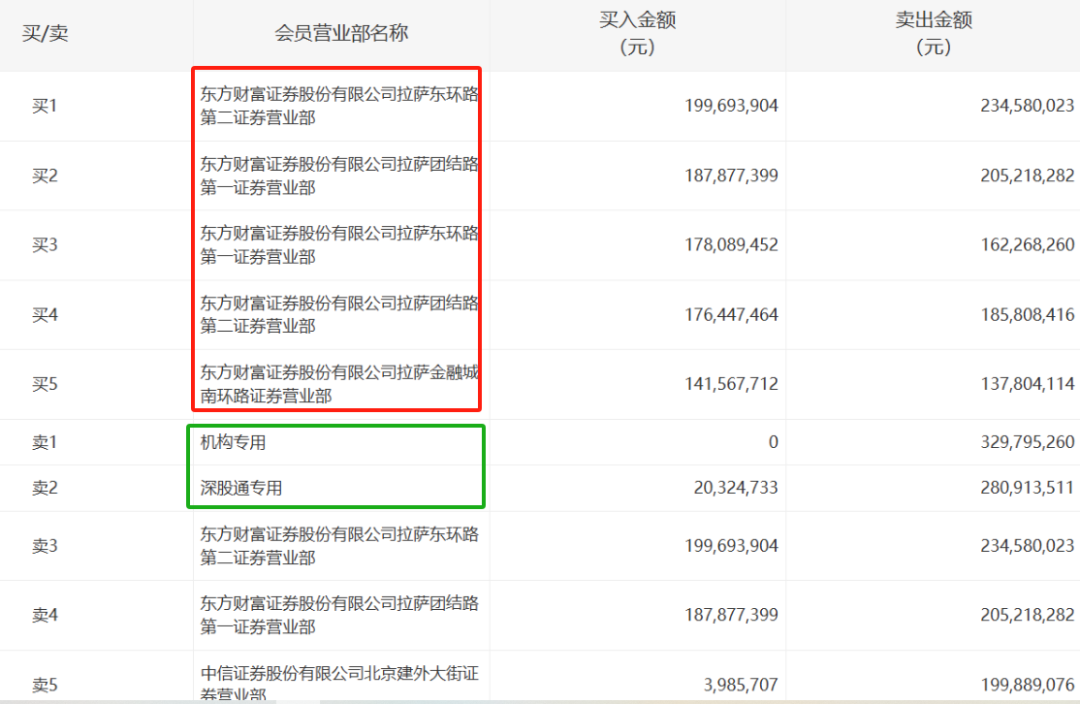This screenshot has height=704, width=1080.
Task: Click sell amount 185,808,416
Action: (1027, 315)
